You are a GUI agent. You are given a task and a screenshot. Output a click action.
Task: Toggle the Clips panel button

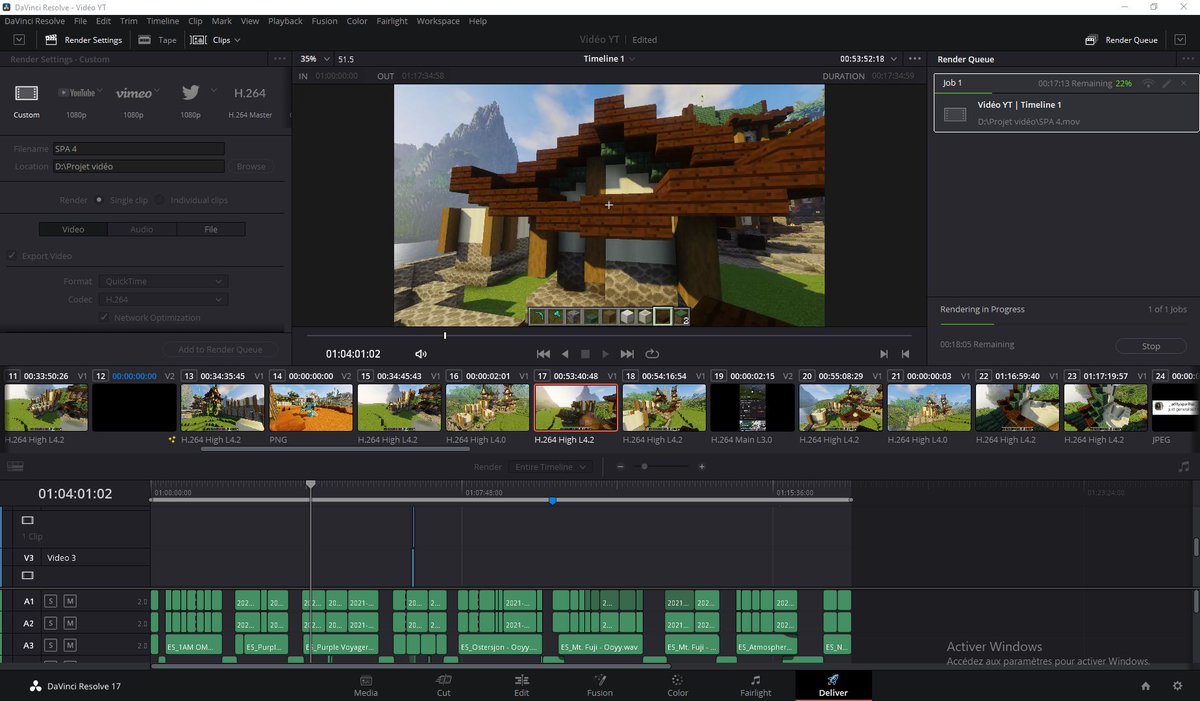click(x=212, y=40)
